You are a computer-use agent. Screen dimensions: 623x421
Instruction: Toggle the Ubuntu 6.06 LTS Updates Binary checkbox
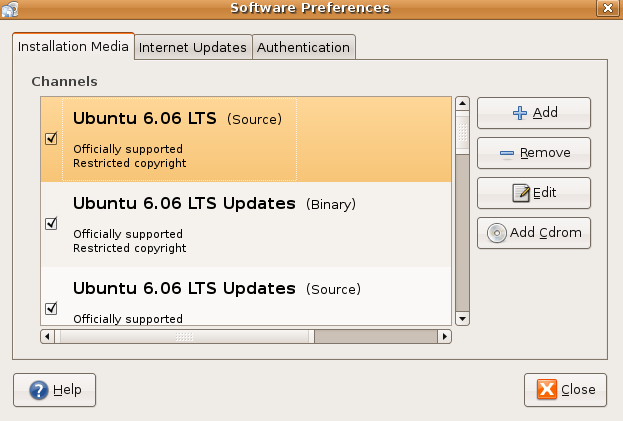tap(51, 224)
